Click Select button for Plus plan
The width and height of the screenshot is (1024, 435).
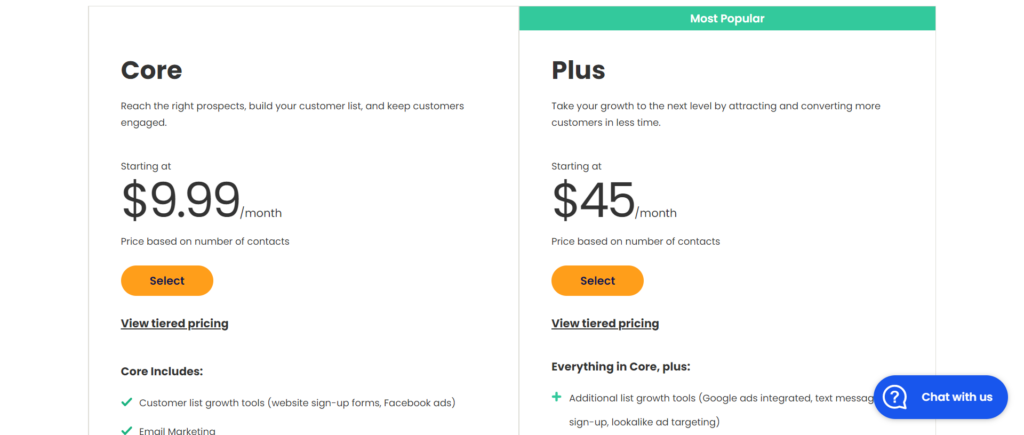[x=597, y=281]
